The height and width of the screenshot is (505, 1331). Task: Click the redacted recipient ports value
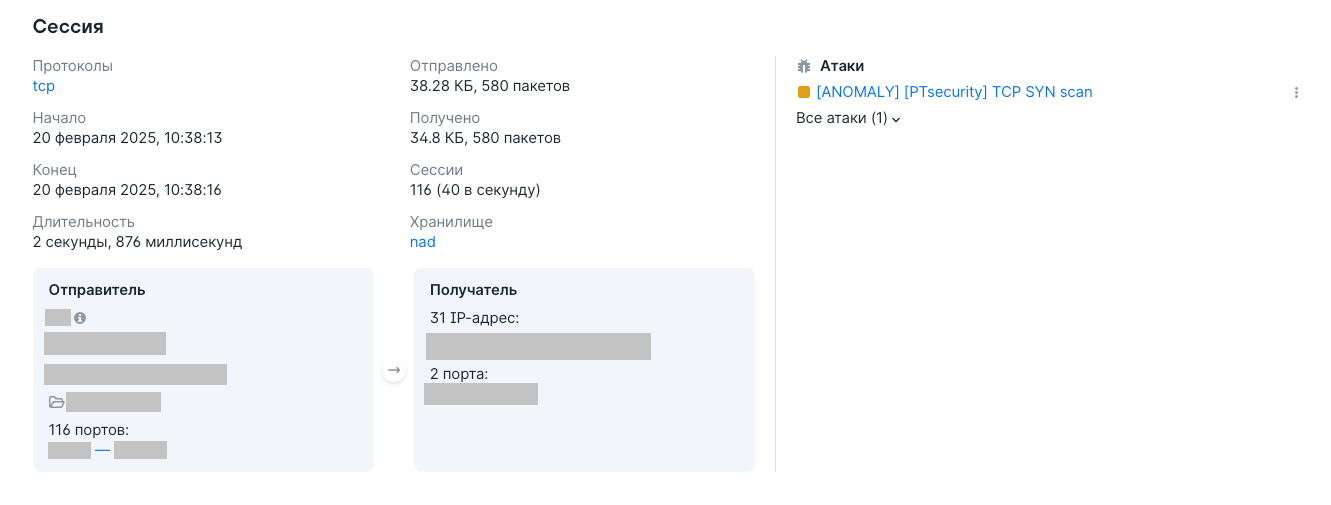(481, 394)
